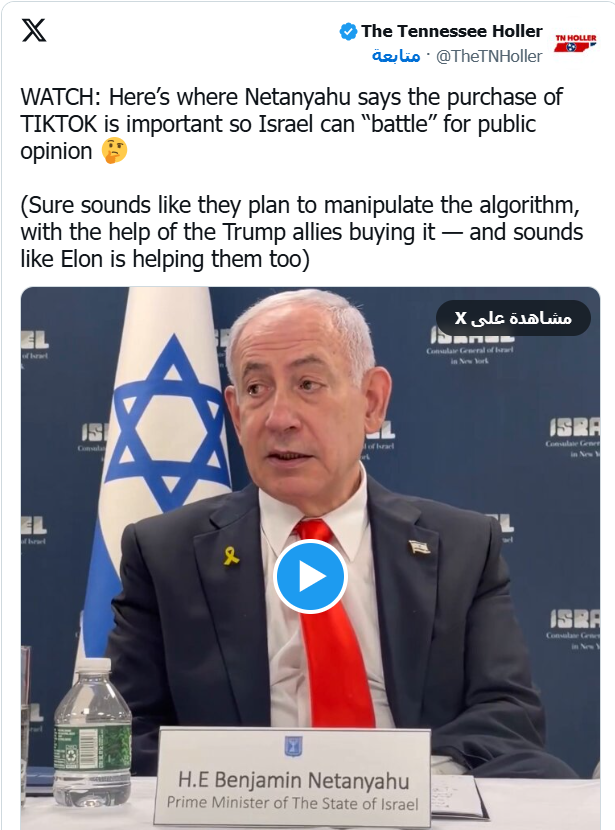615x830 pixels.
Task: Open the X logo link
Action: coord(34,30)
